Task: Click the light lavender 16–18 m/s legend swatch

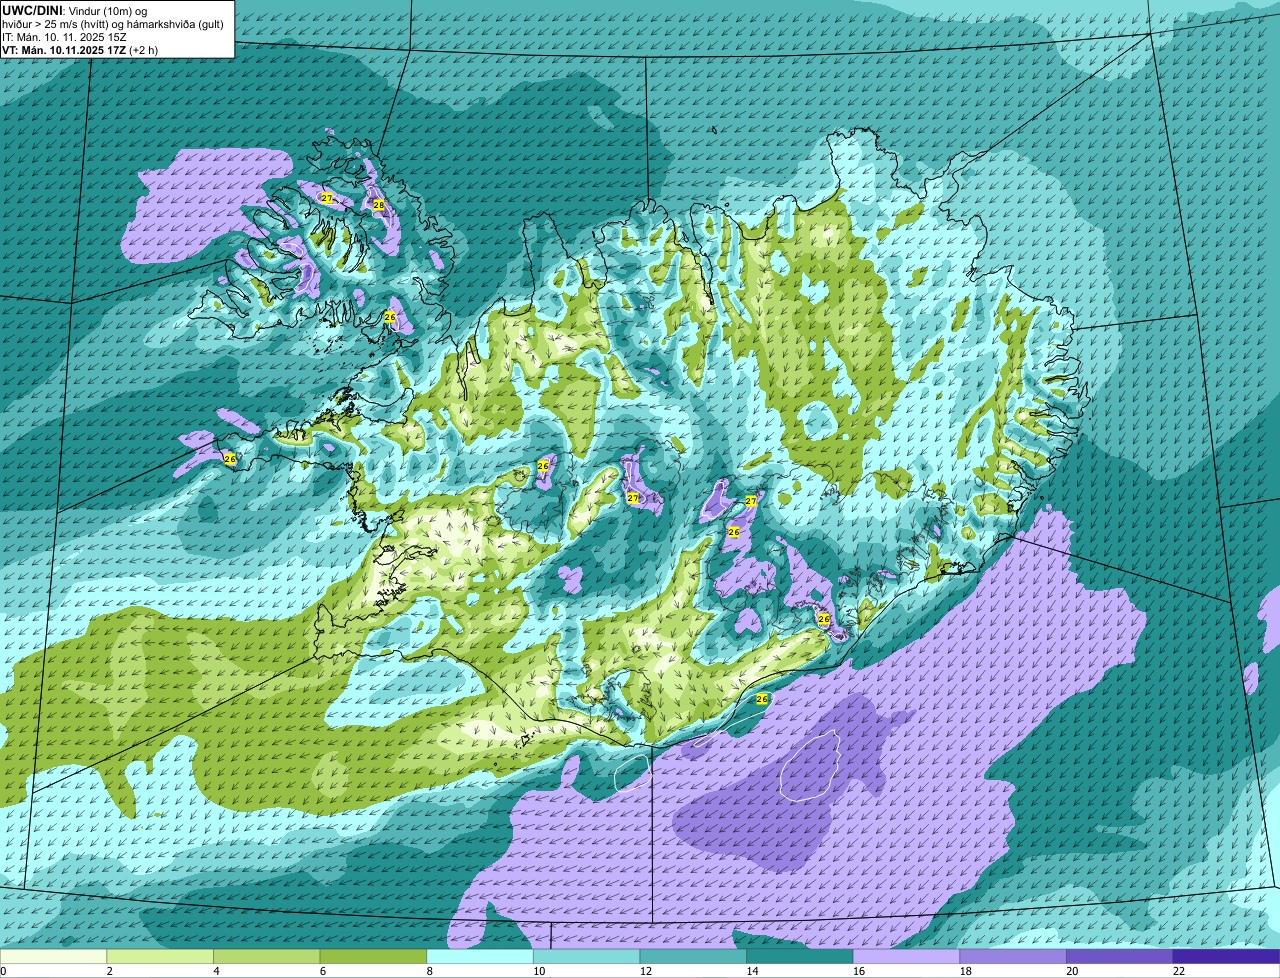Action: [x=906, y=956]
